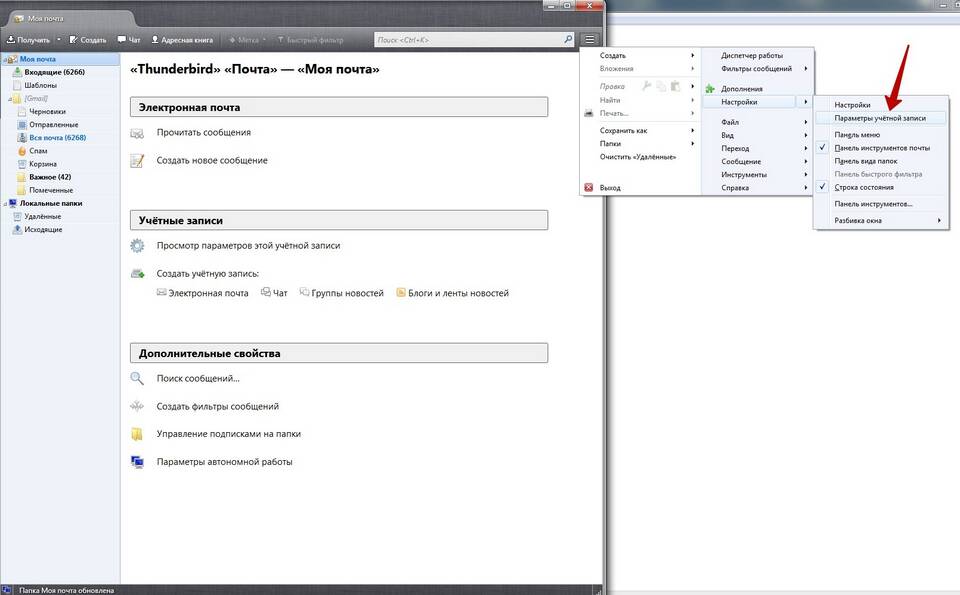Click gear icon beside Просмотр параметров учётной записи
The image size is (960, 595).
point(137,245)
